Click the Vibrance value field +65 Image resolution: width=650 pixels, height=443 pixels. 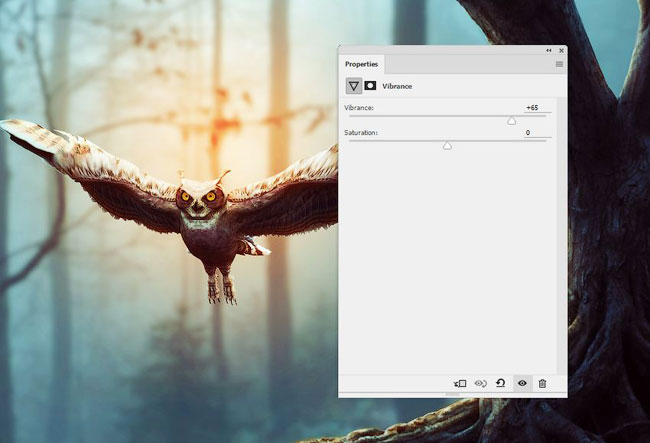tap(537, 108)
